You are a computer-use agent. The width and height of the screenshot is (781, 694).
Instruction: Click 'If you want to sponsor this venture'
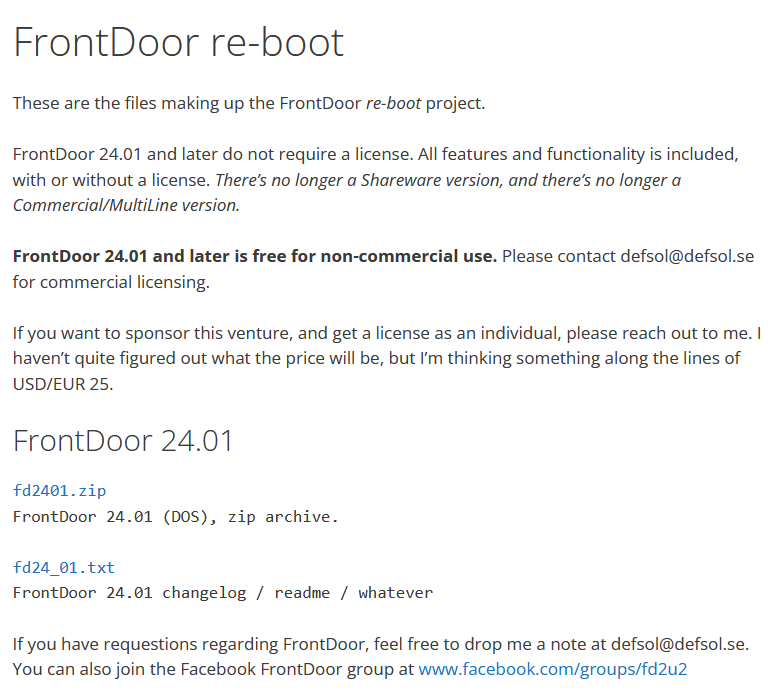[152, 333]
